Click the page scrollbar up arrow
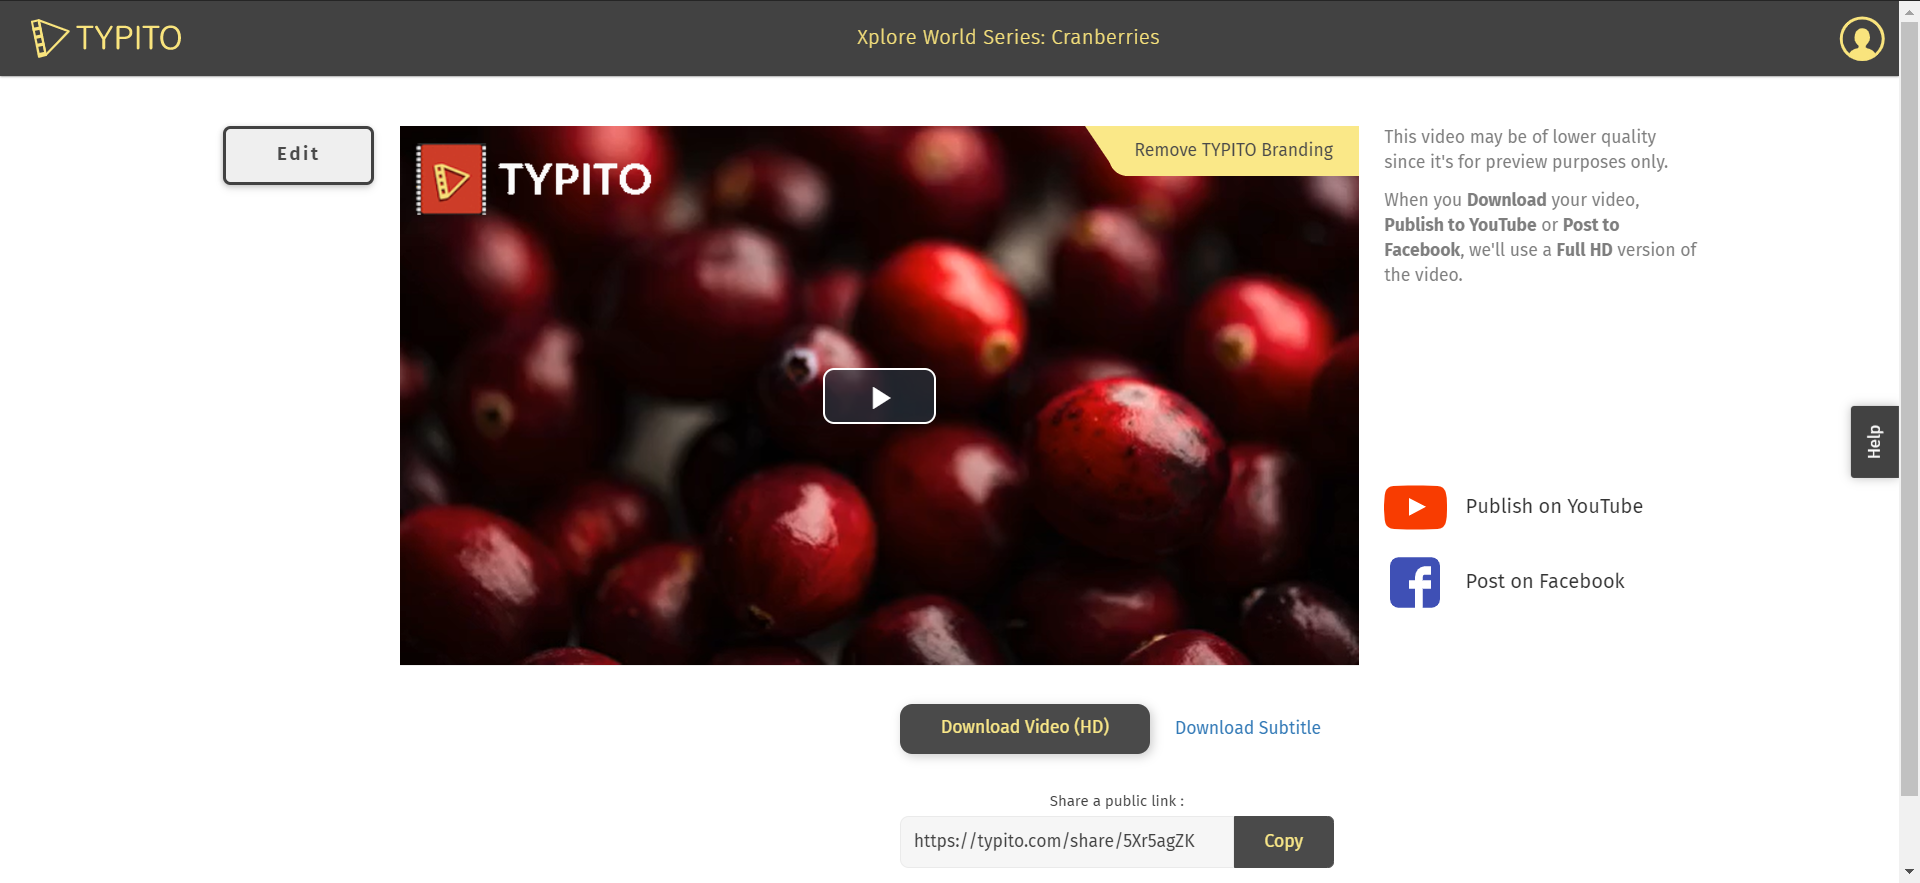Viewport: 1920px width, 883px height. pos(1909,9)
